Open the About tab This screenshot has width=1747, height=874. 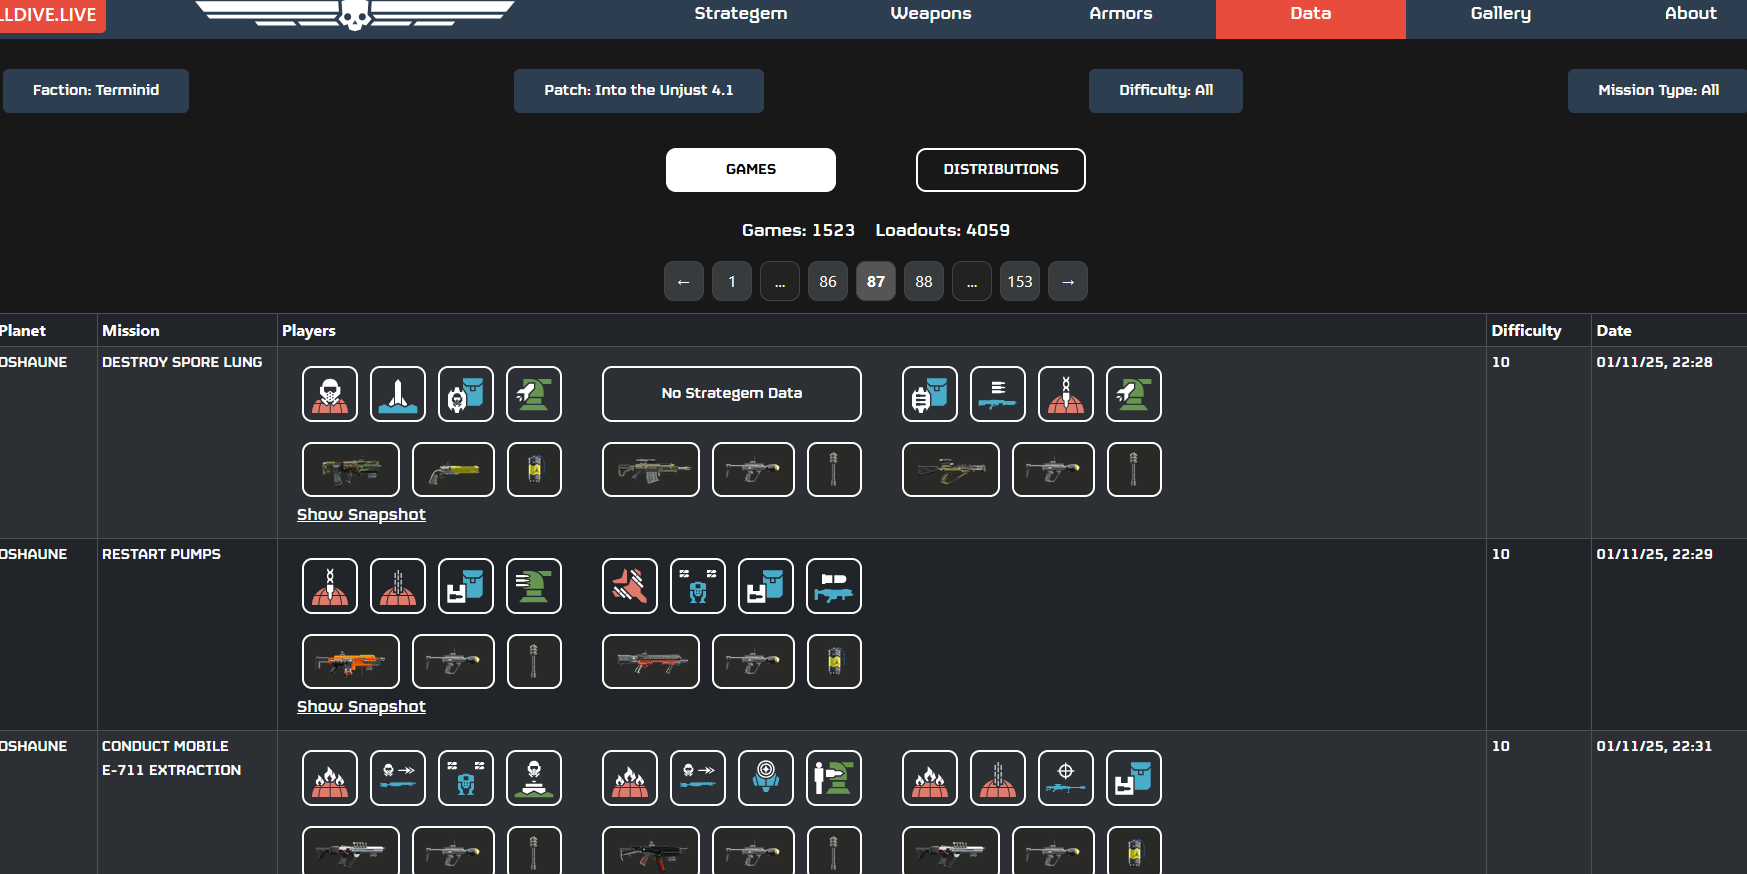[1691, 14]
